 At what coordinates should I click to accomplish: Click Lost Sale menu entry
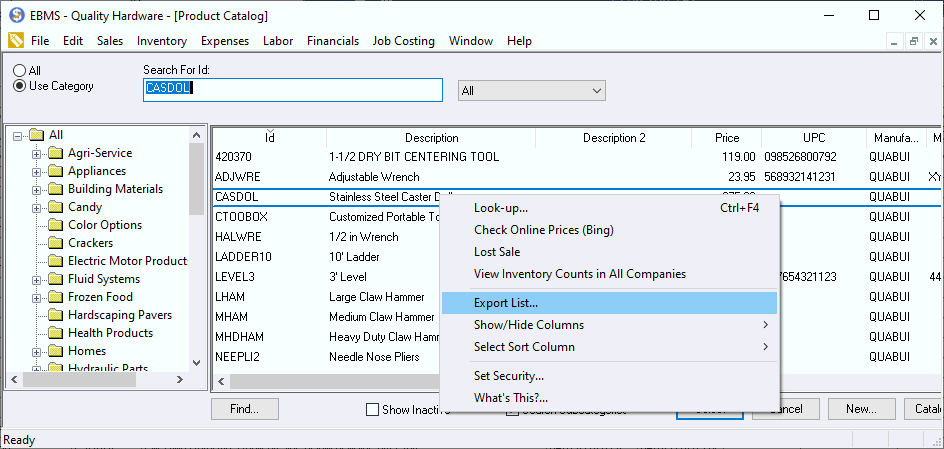point(609,252)
